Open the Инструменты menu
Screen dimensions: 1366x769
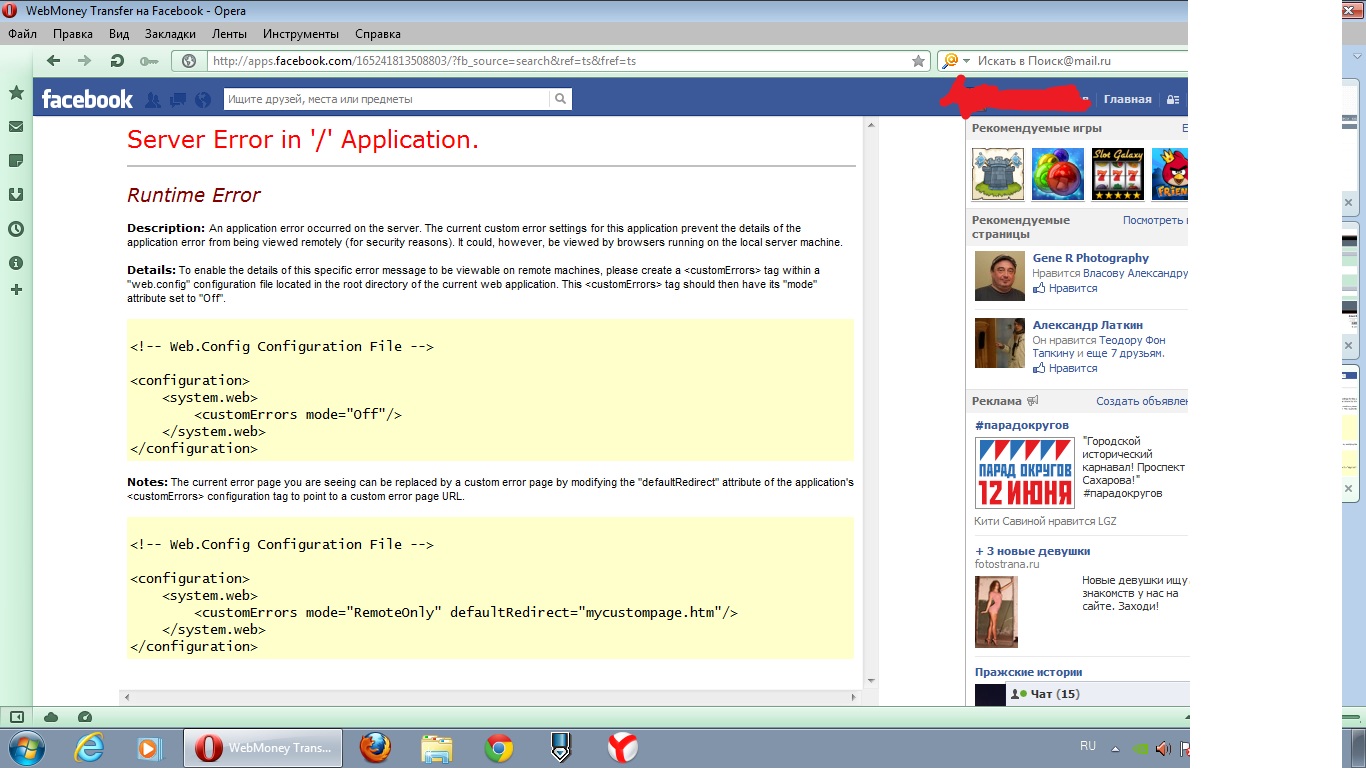click(x=300, y=34)
